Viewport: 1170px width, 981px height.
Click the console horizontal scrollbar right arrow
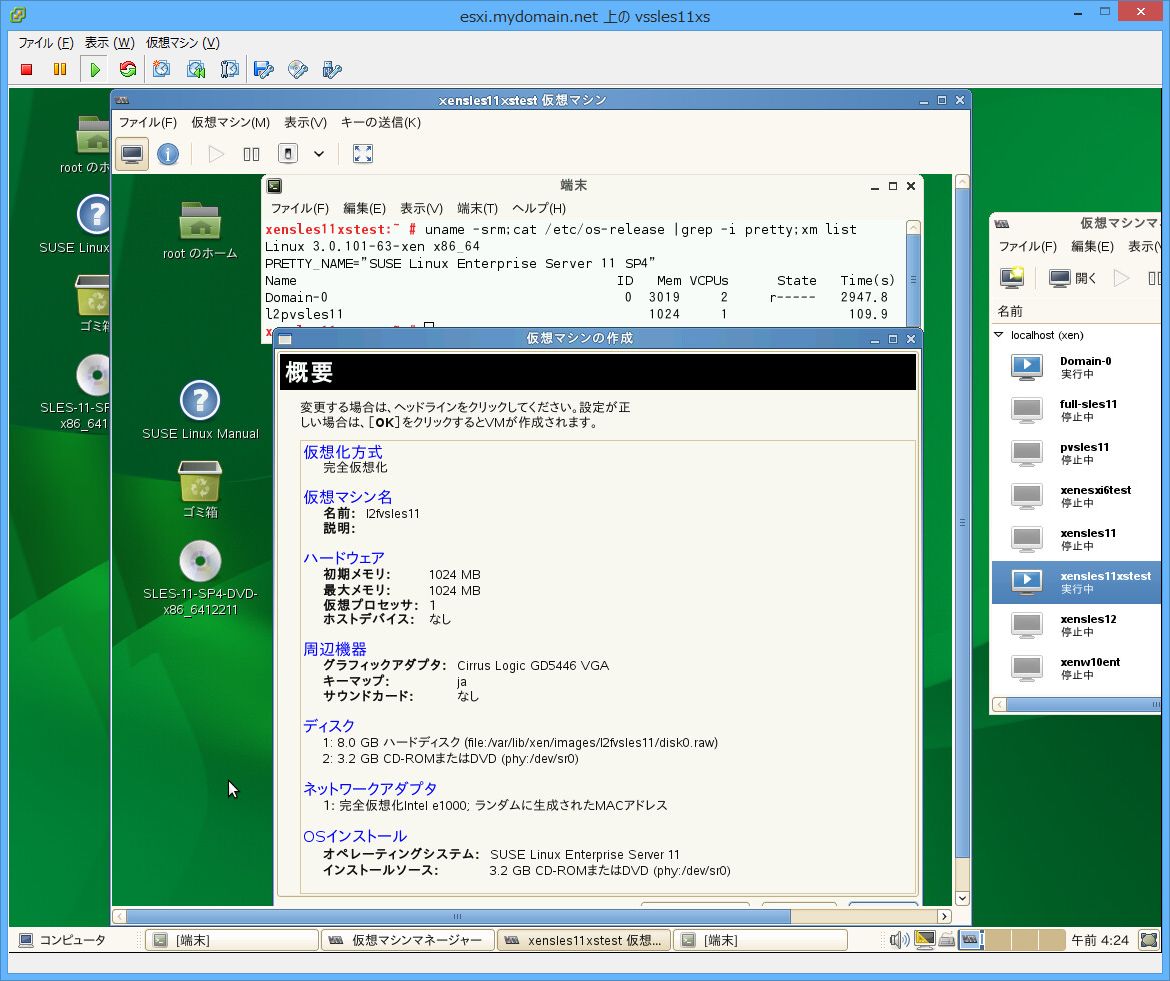click(945, 916)
